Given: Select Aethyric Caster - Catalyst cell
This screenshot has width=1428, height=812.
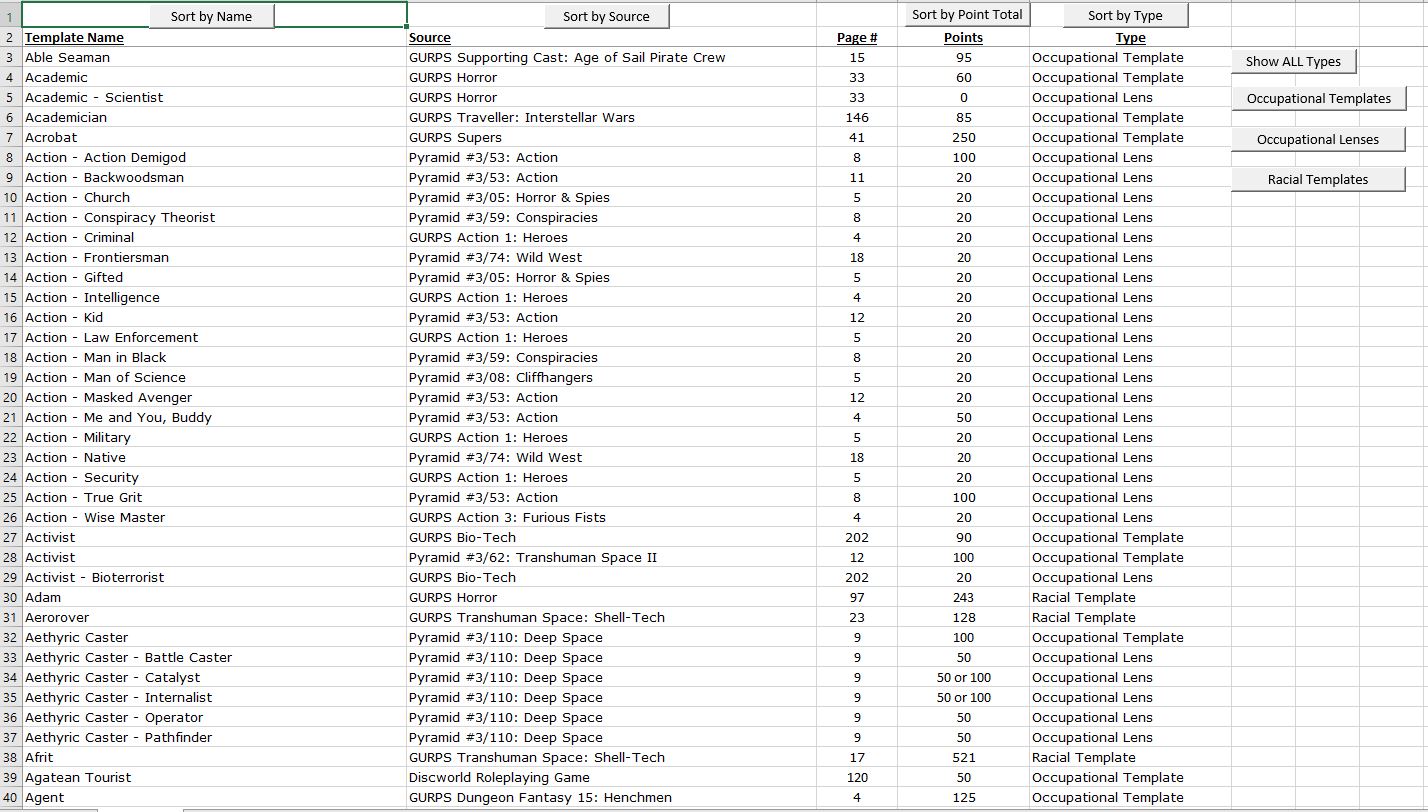Looking at the screenshot, I should 214,677.
